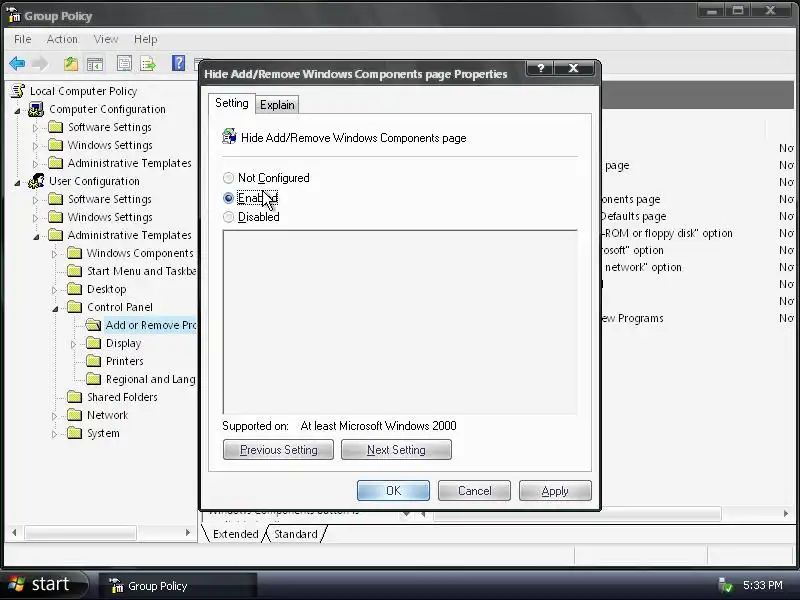
Task: Click the tree pane horizontal scrollbar thumb
Action: (x=81, y=533)
